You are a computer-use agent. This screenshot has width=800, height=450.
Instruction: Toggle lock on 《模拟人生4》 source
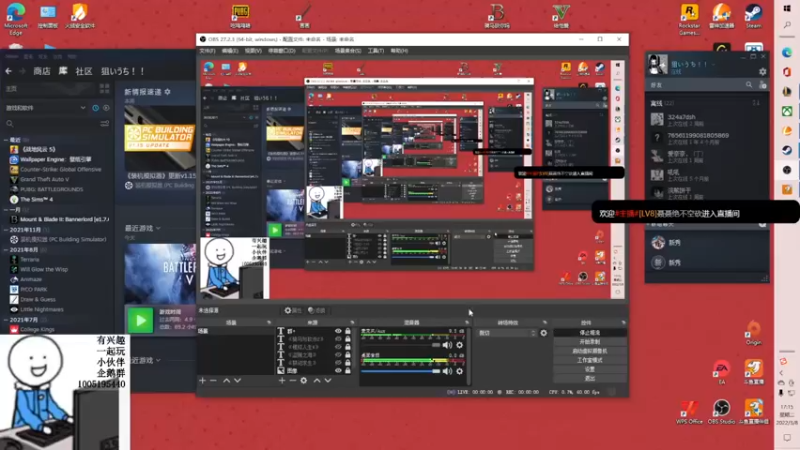coord(348,347)
